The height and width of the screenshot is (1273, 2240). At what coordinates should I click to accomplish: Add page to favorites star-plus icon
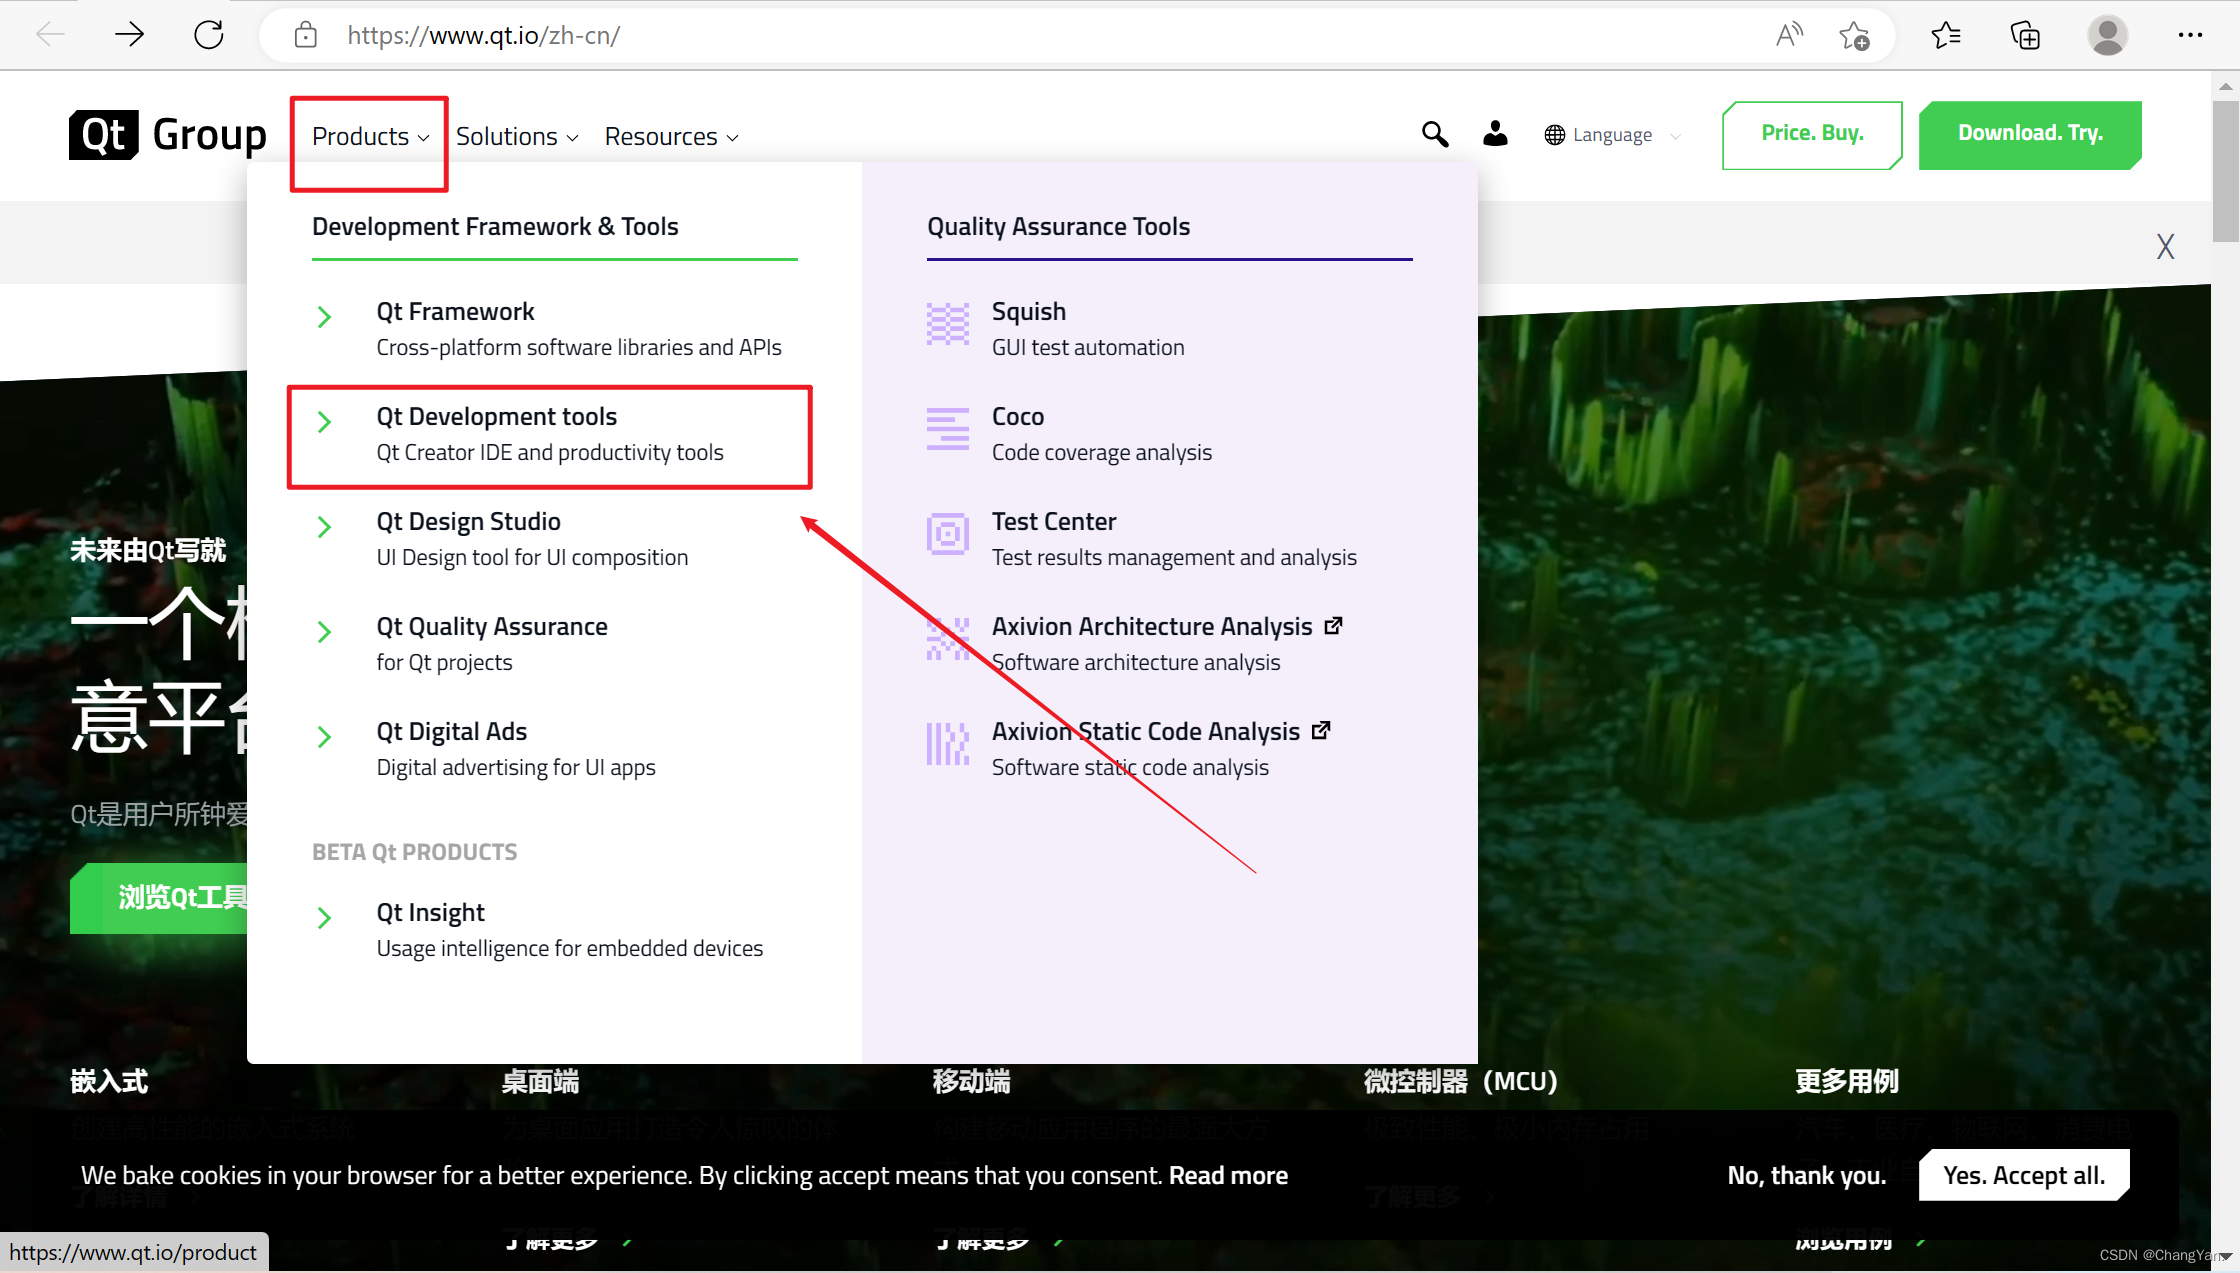click(x=1854, y=36)
